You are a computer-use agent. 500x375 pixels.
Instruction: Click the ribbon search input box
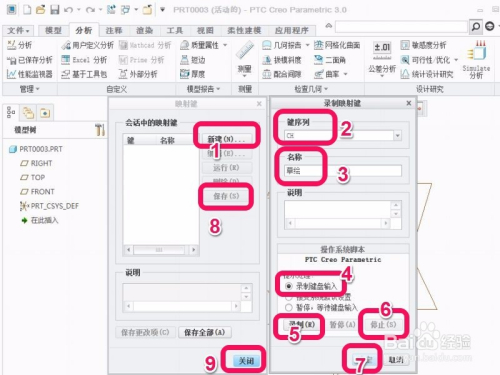point(401,26)
